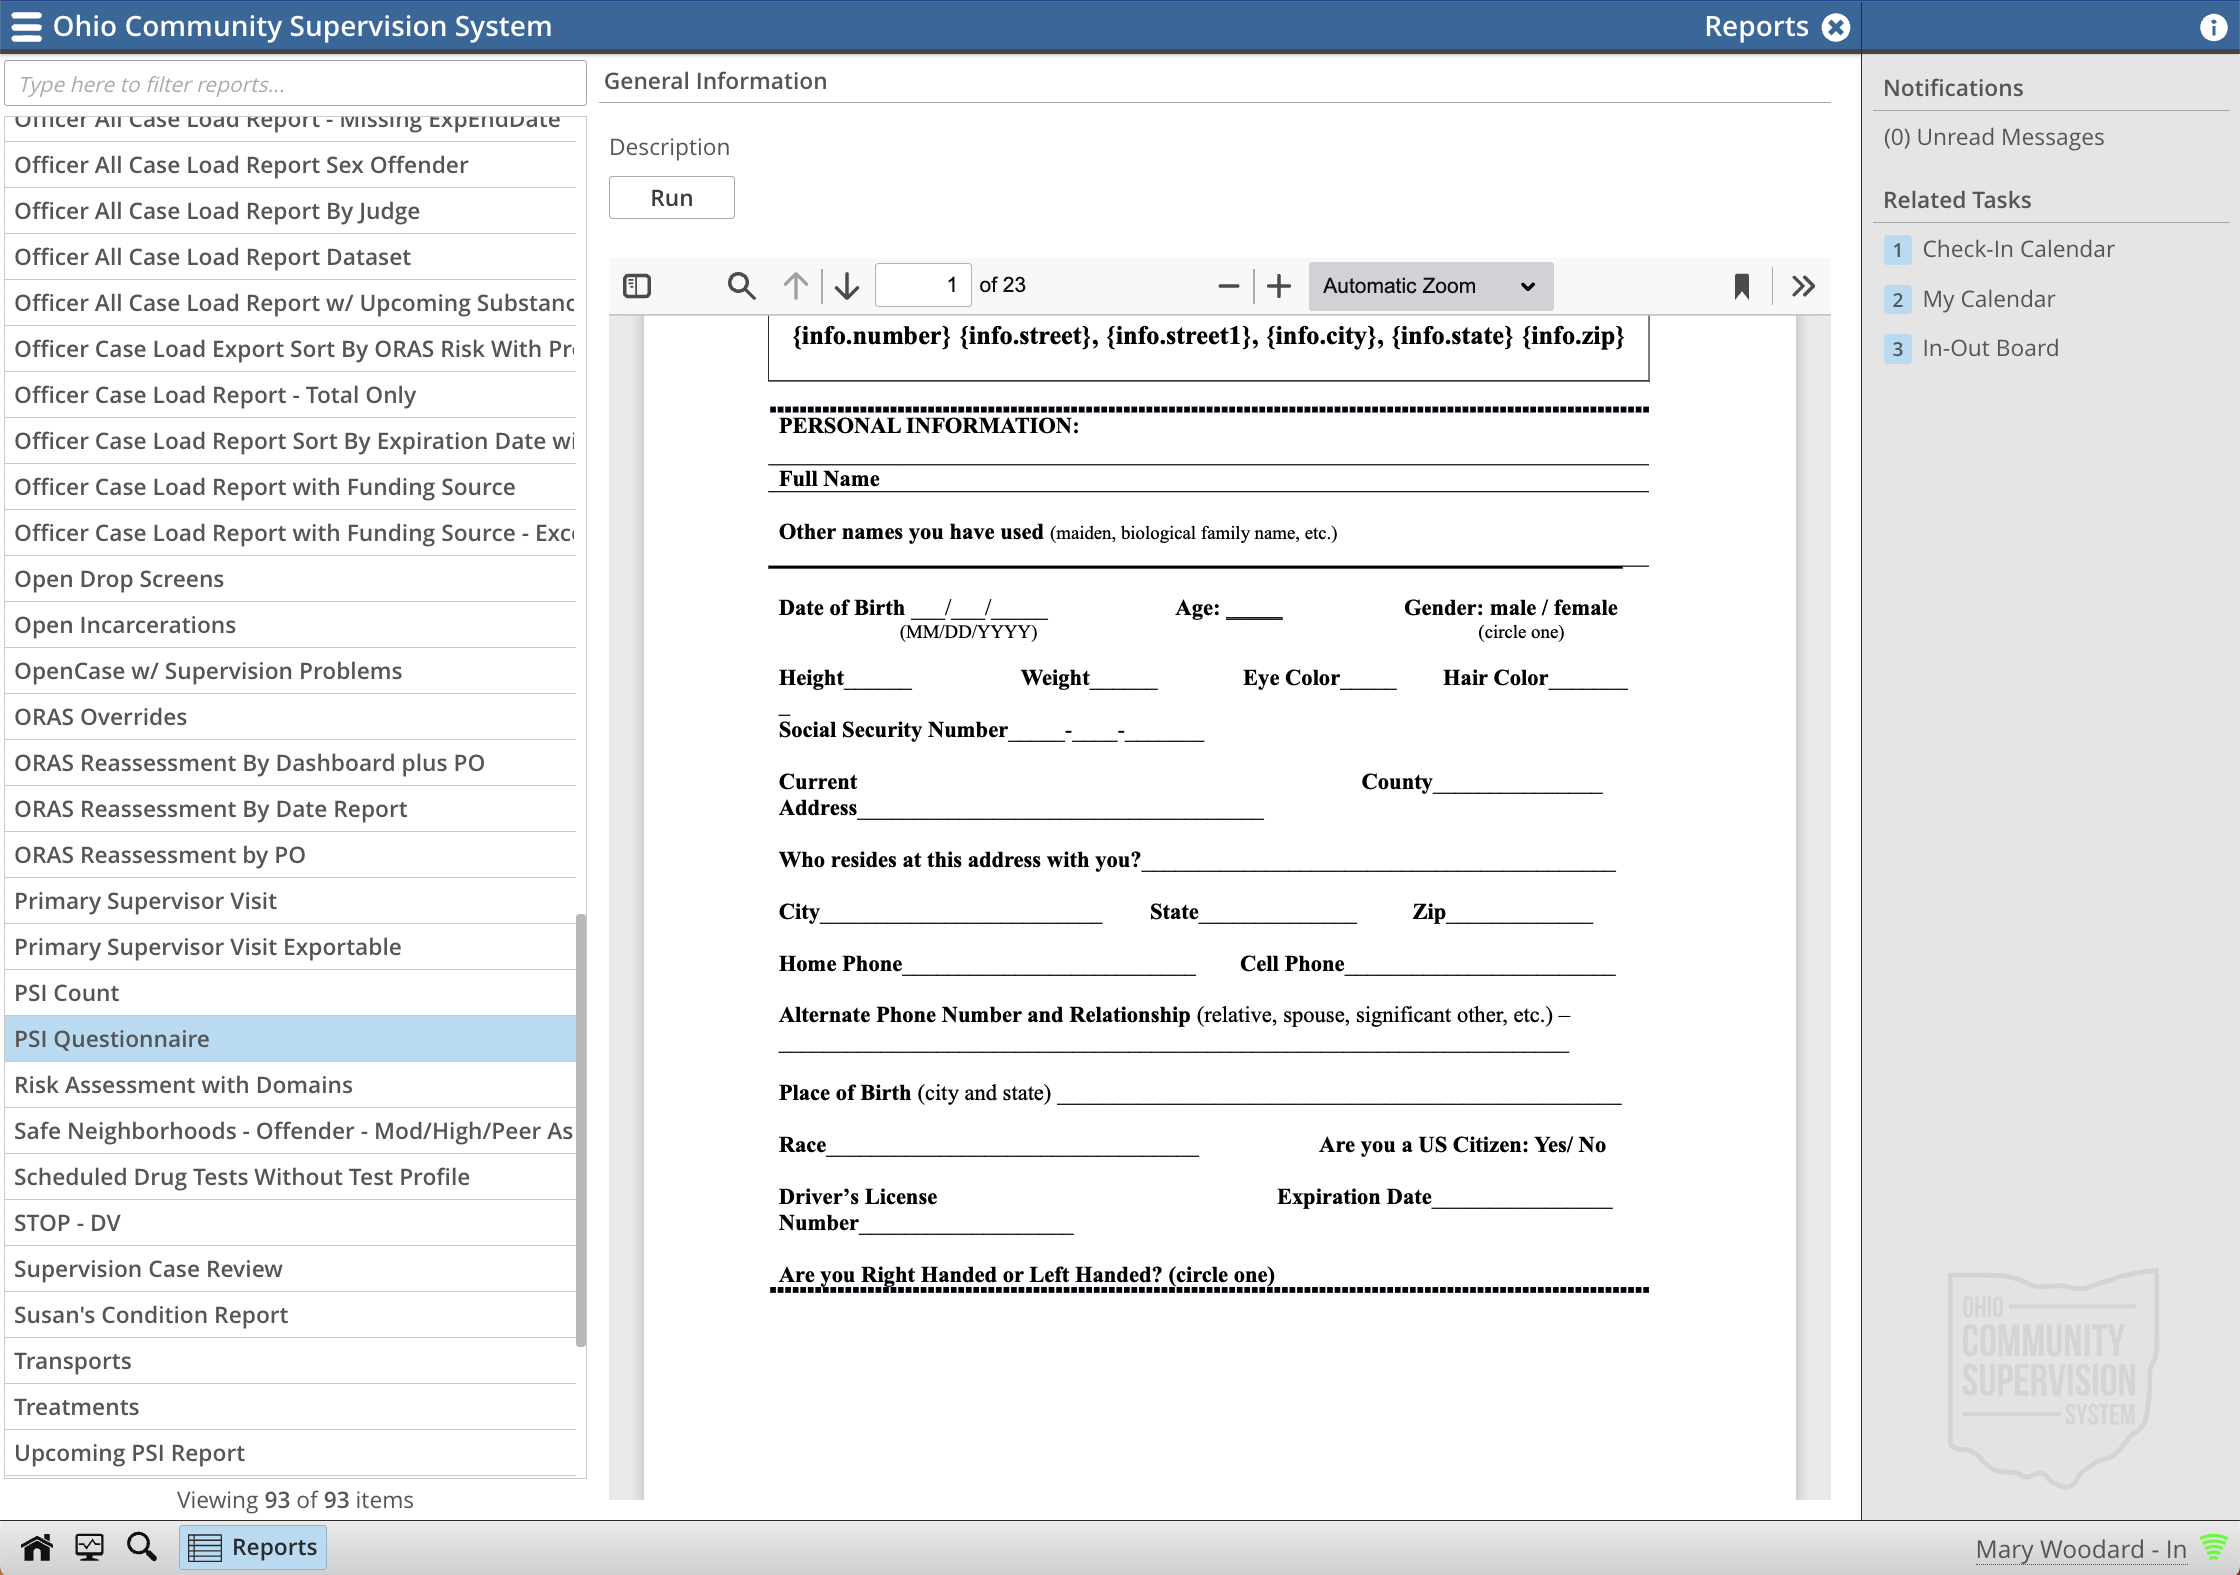The image size is (2240, 1575).
Task: Click the report filter input field
Action: point(294,83)
